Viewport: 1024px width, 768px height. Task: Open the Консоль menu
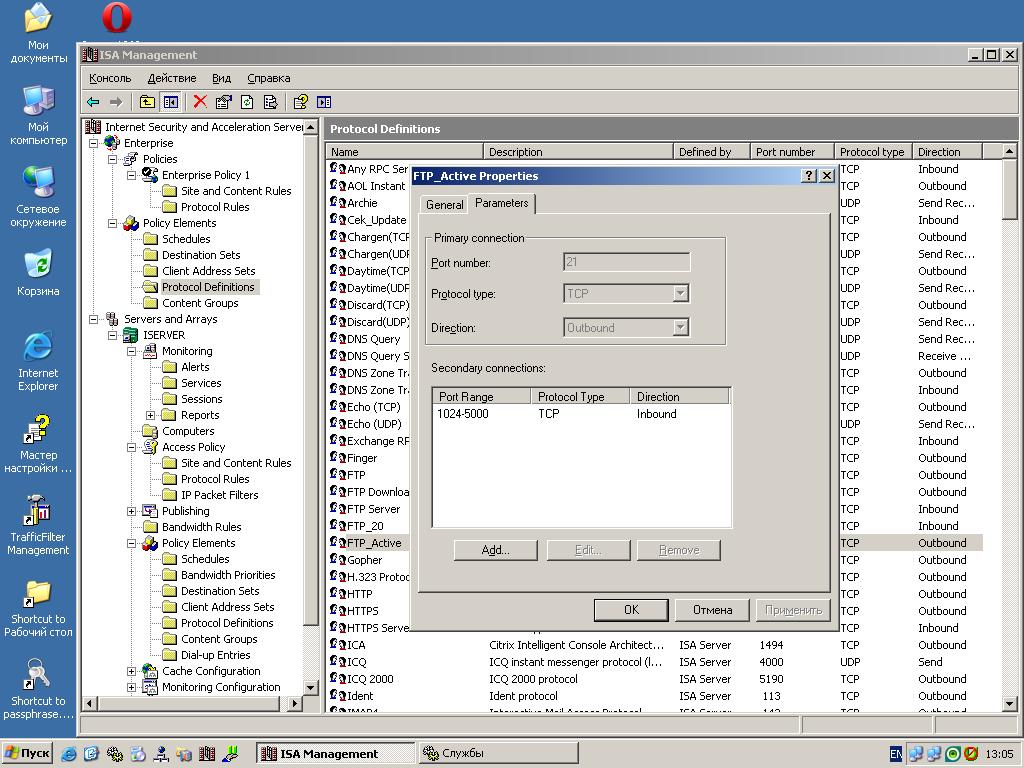click(x=110, y=78)
